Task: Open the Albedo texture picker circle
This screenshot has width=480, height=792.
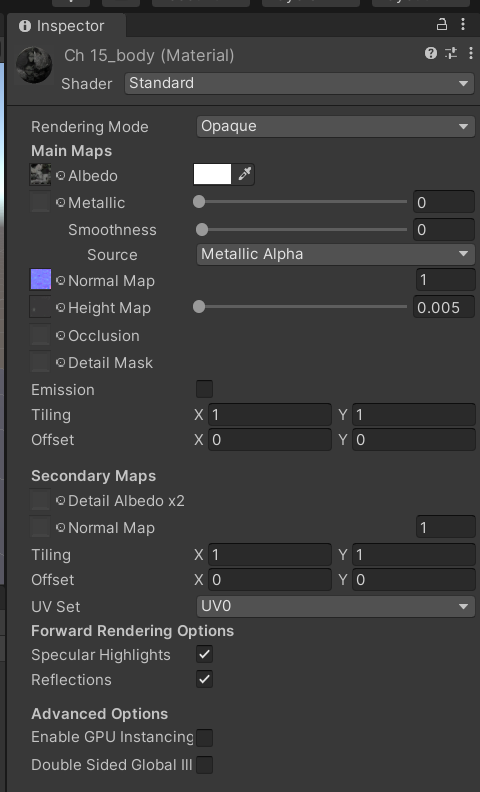Action: pos(61,176)
